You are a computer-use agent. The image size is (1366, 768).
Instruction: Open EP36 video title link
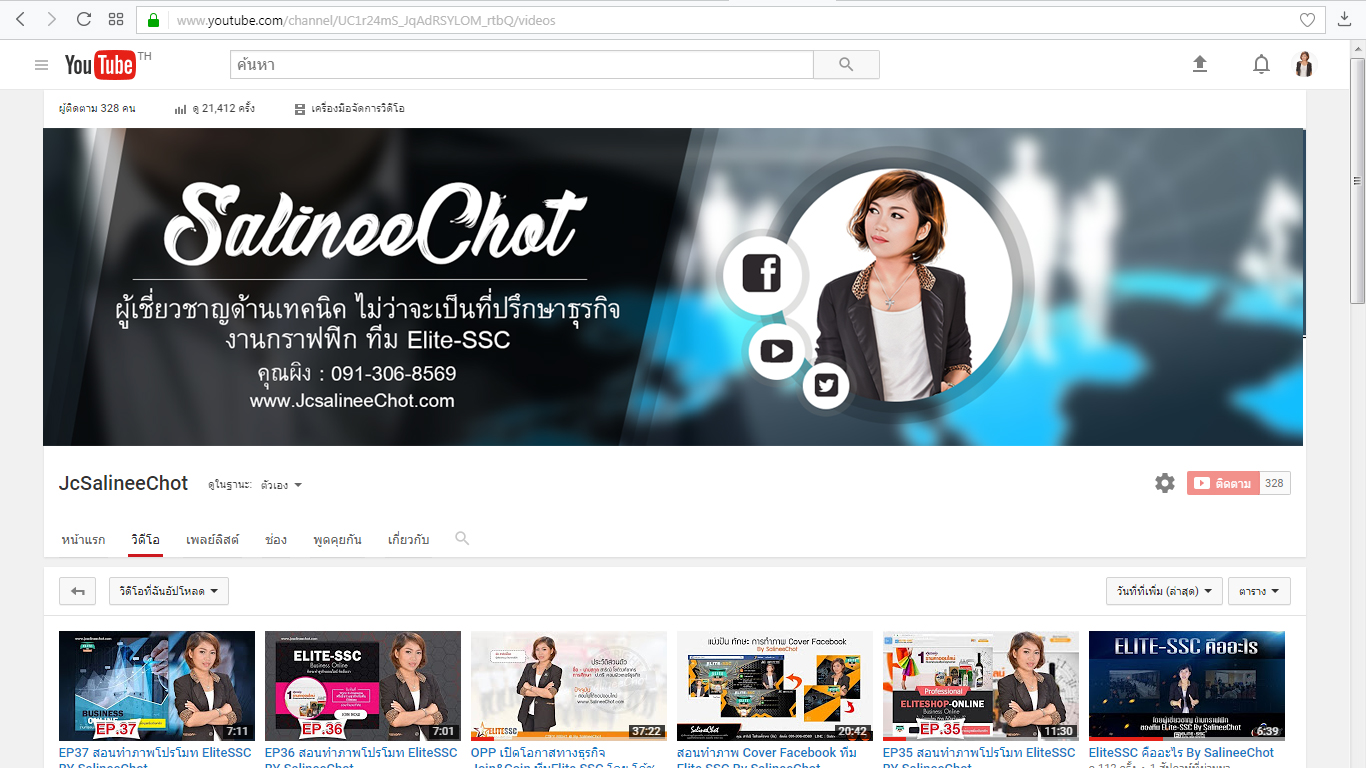point(361,758)
